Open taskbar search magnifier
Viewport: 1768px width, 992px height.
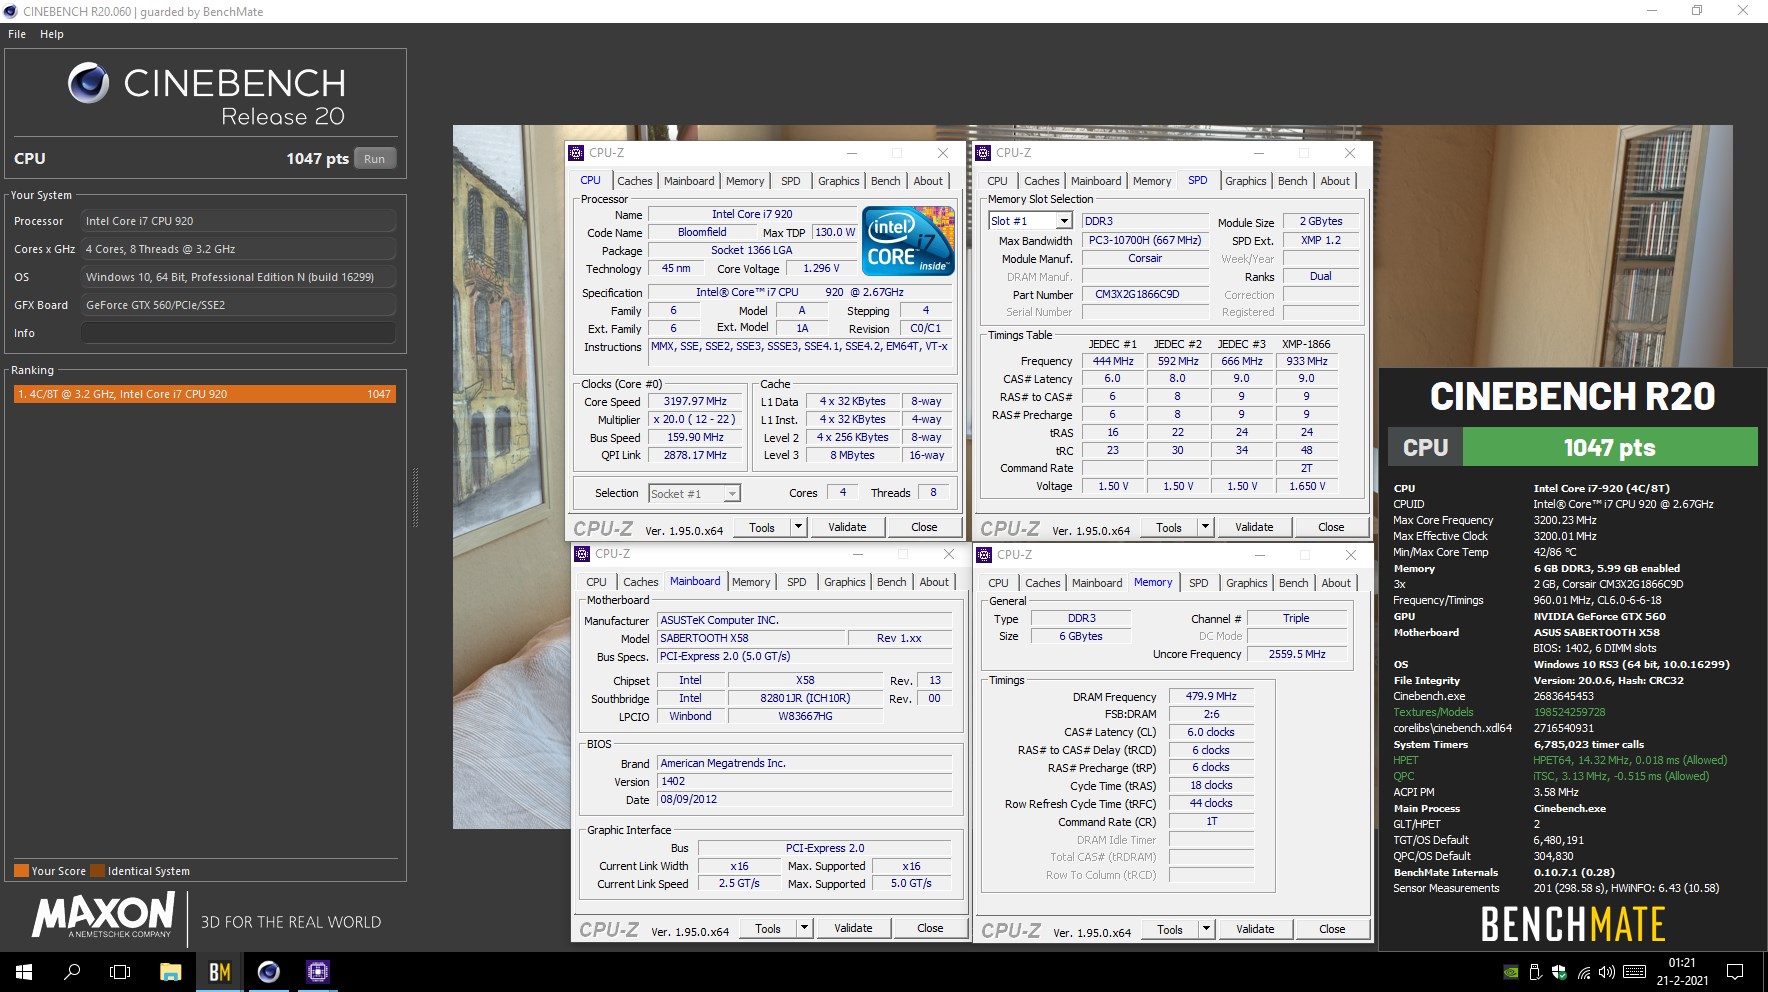pos(72,972)
